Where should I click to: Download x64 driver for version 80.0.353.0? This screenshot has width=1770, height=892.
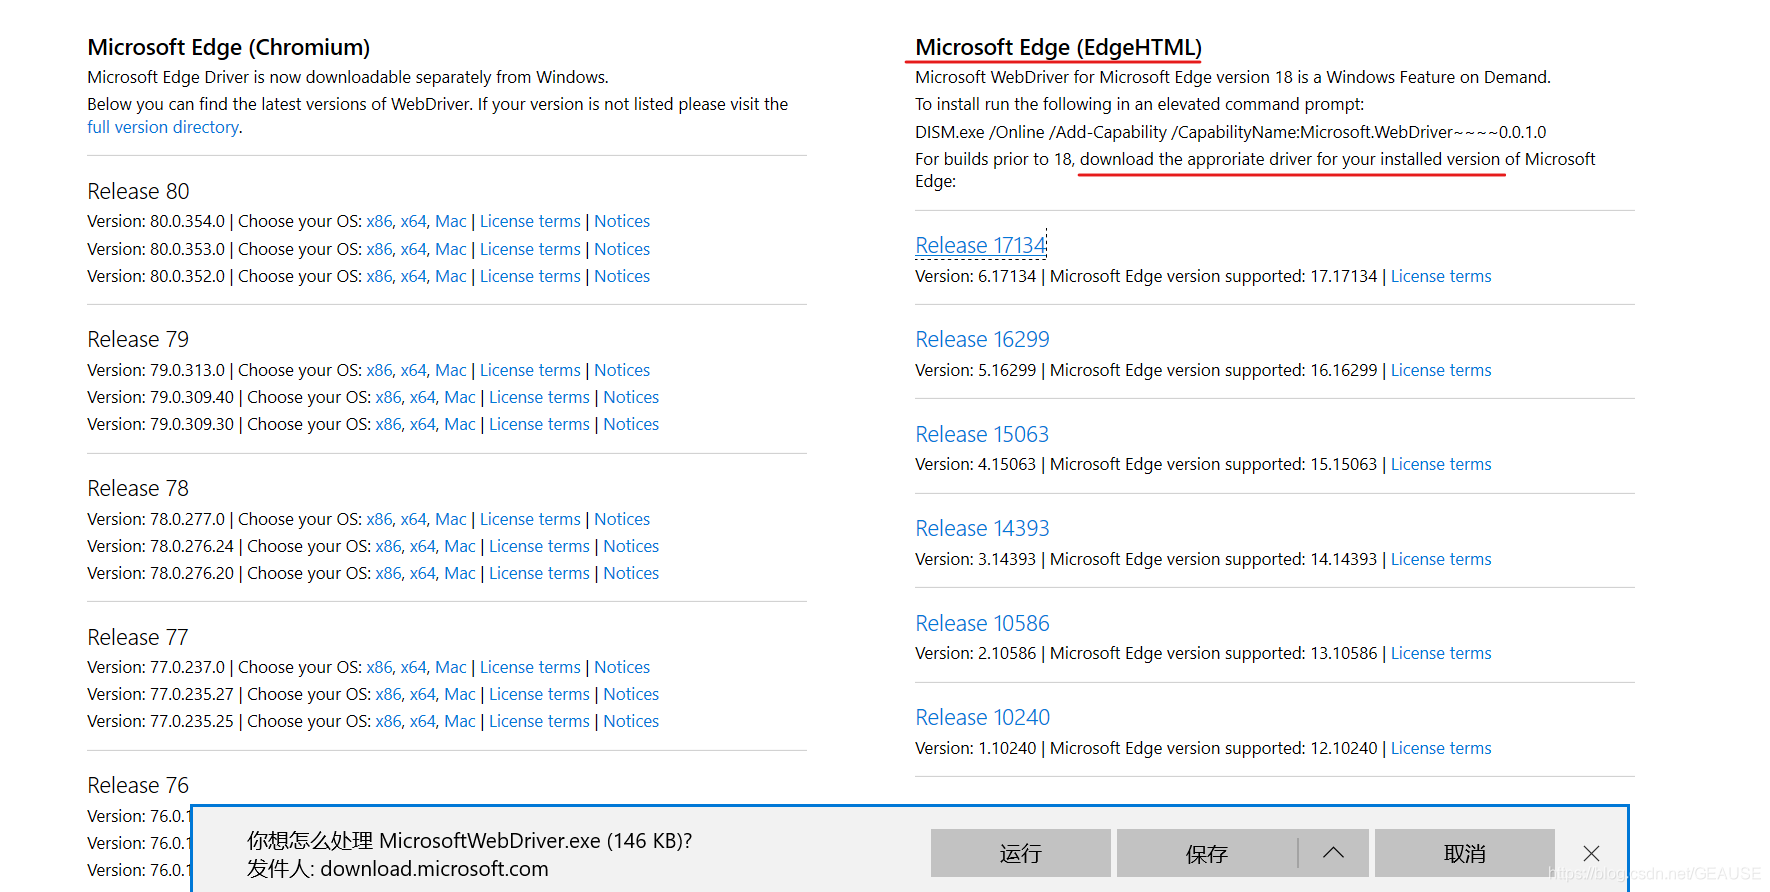[414, 249]
